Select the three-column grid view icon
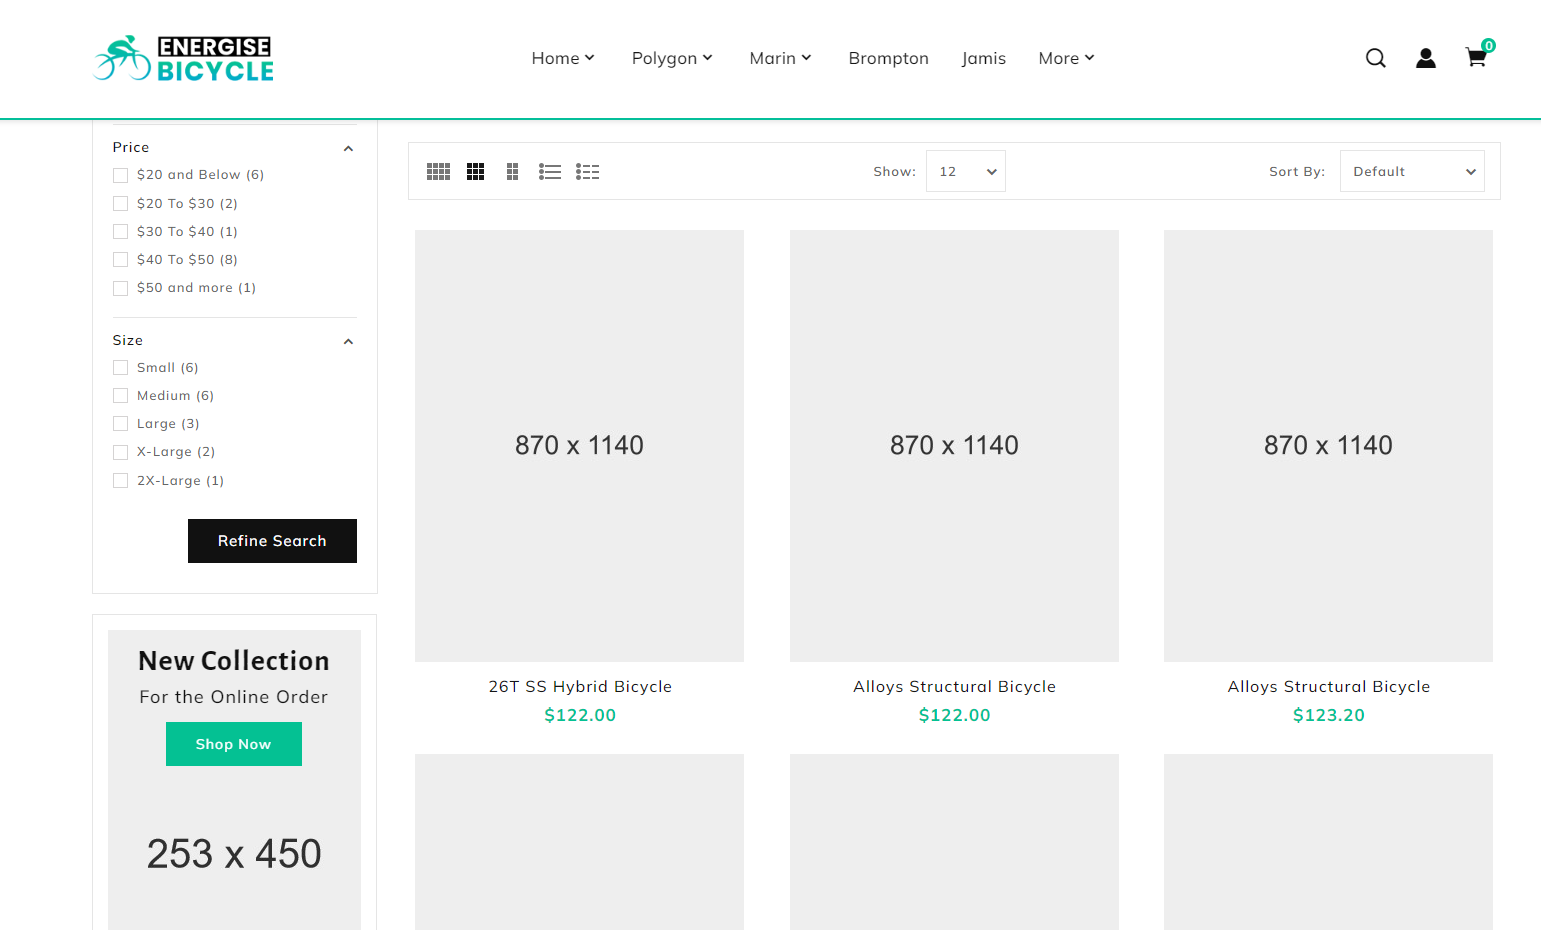 pos(475,172)
